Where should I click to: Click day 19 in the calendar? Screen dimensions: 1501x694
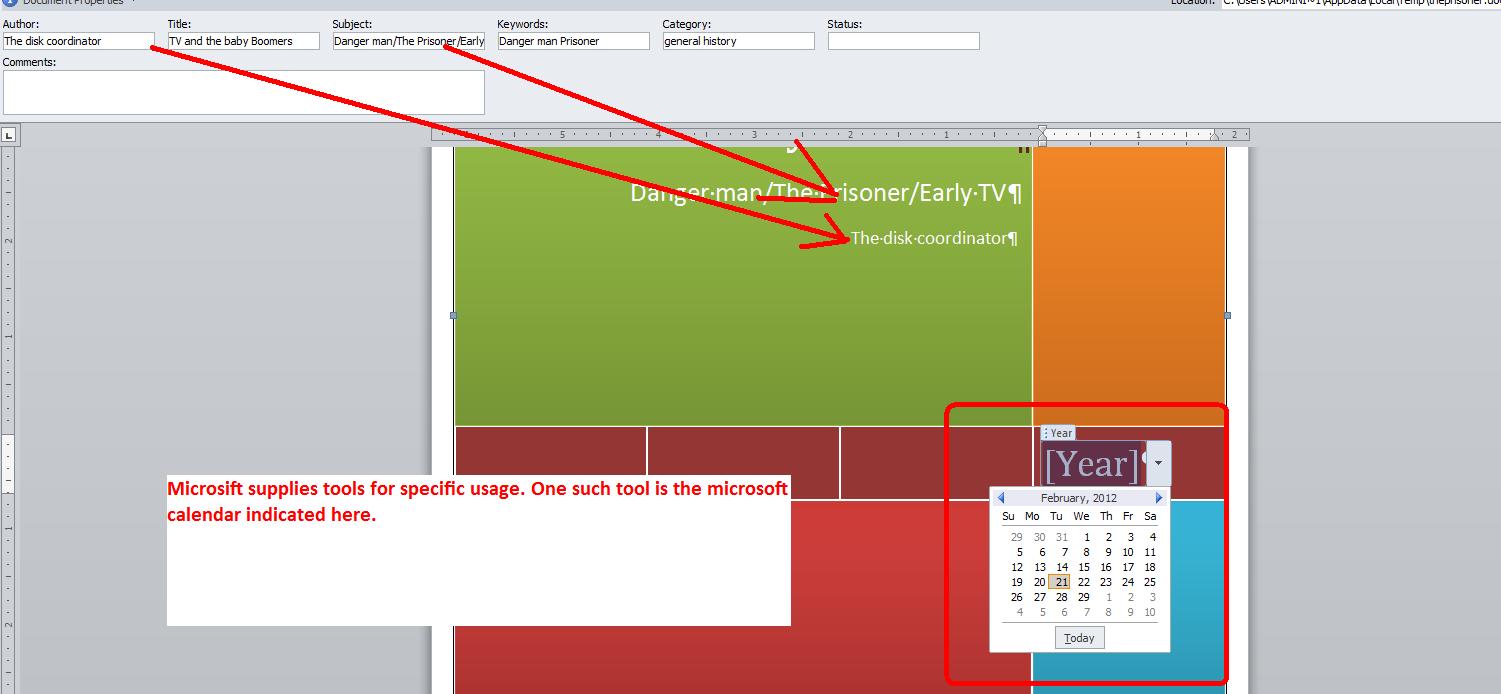click(x=1016, y=582)
